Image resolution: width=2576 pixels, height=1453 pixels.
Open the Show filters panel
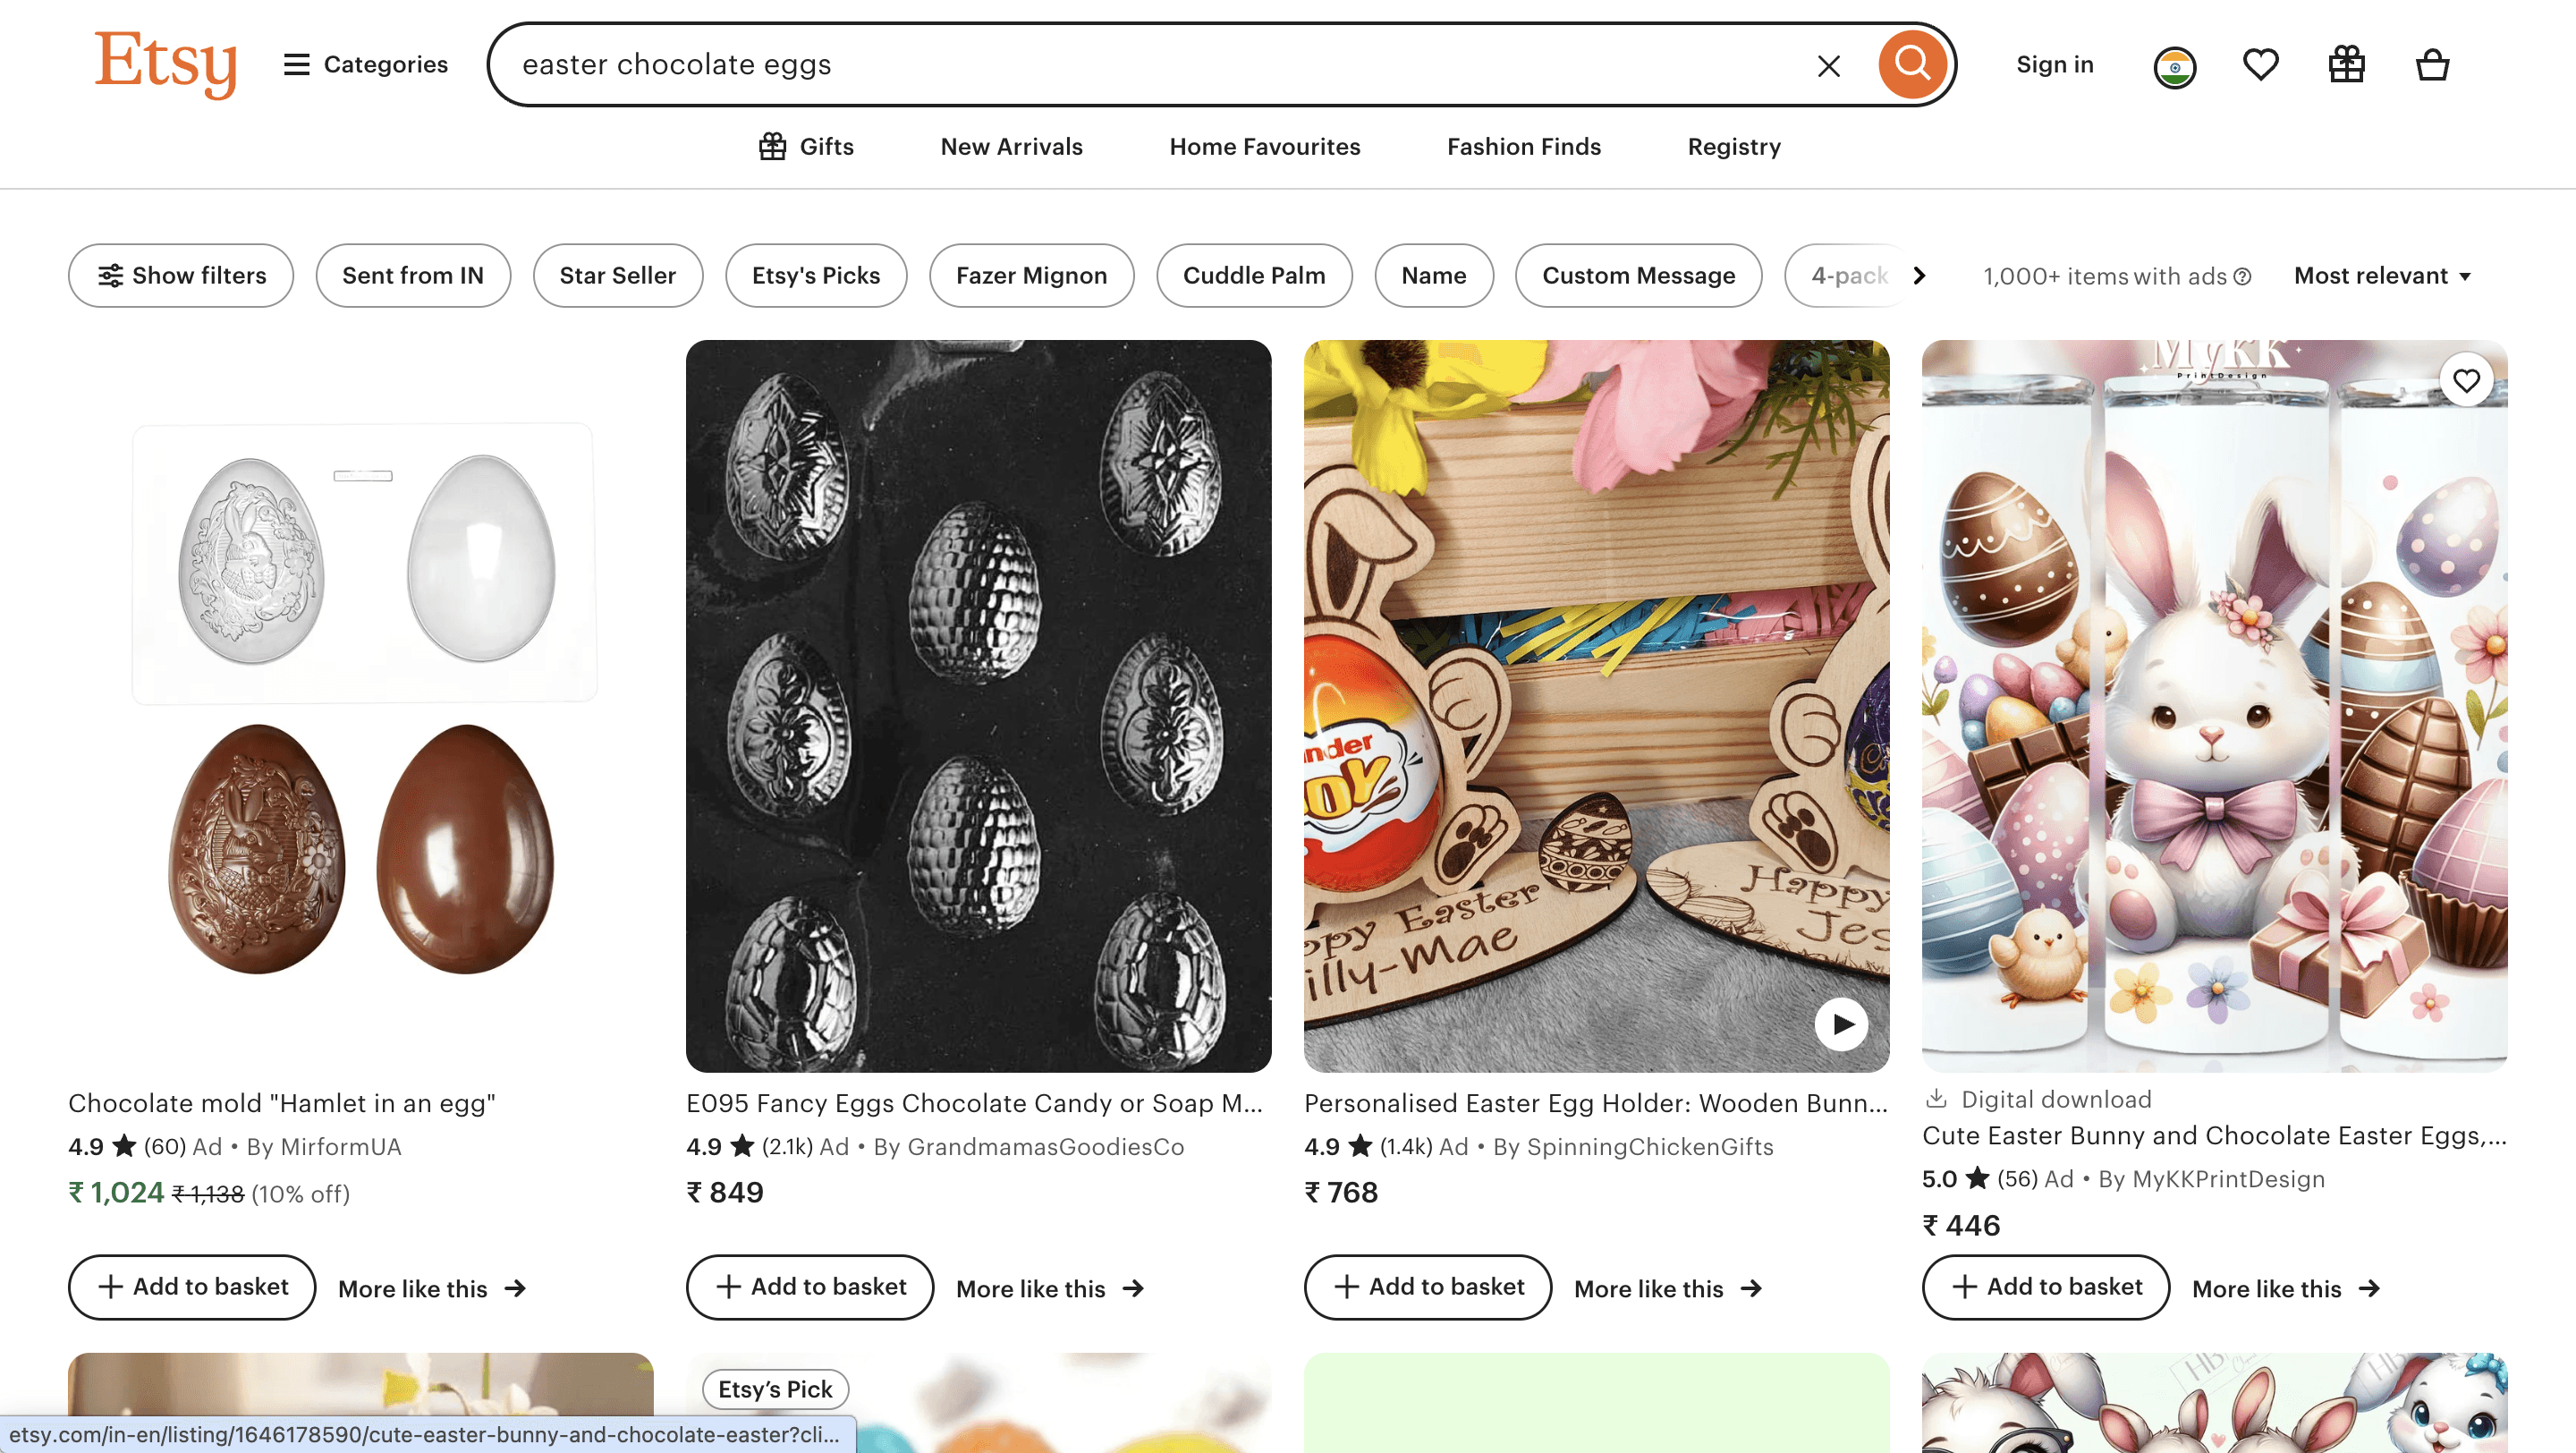[x=180, y=275]
